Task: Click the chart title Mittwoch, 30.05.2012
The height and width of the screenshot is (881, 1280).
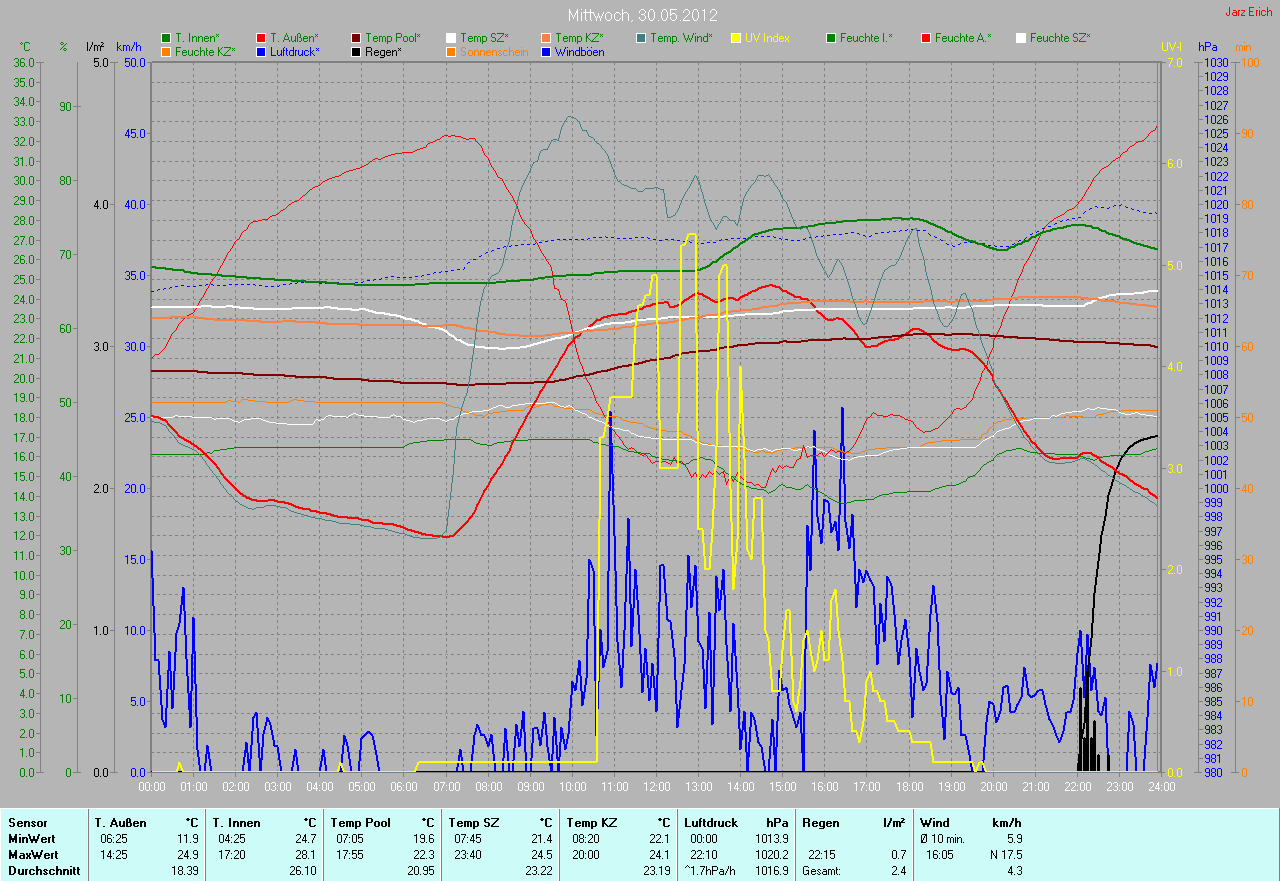Action: coord(640,16)
